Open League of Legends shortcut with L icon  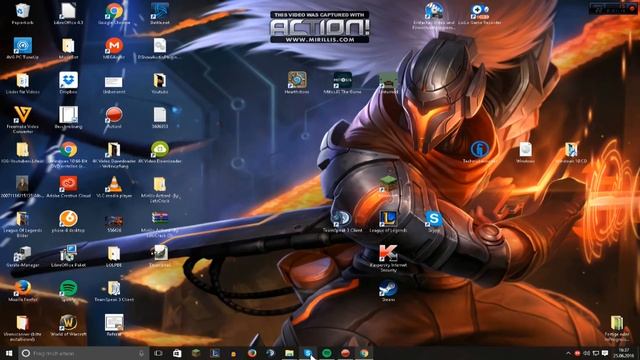pos(388,222)
